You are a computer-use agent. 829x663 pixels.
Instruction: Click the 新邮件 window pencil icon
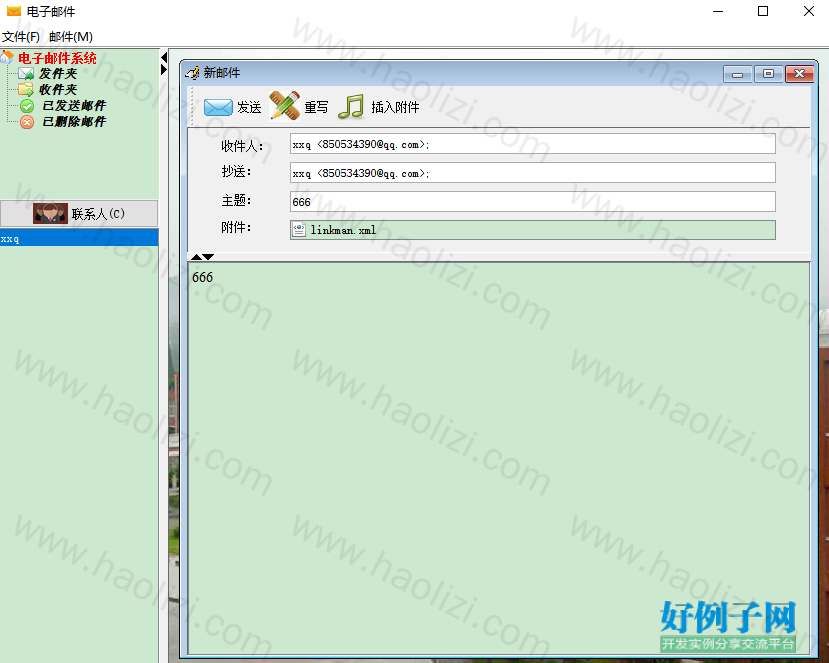tap(192, 72)
